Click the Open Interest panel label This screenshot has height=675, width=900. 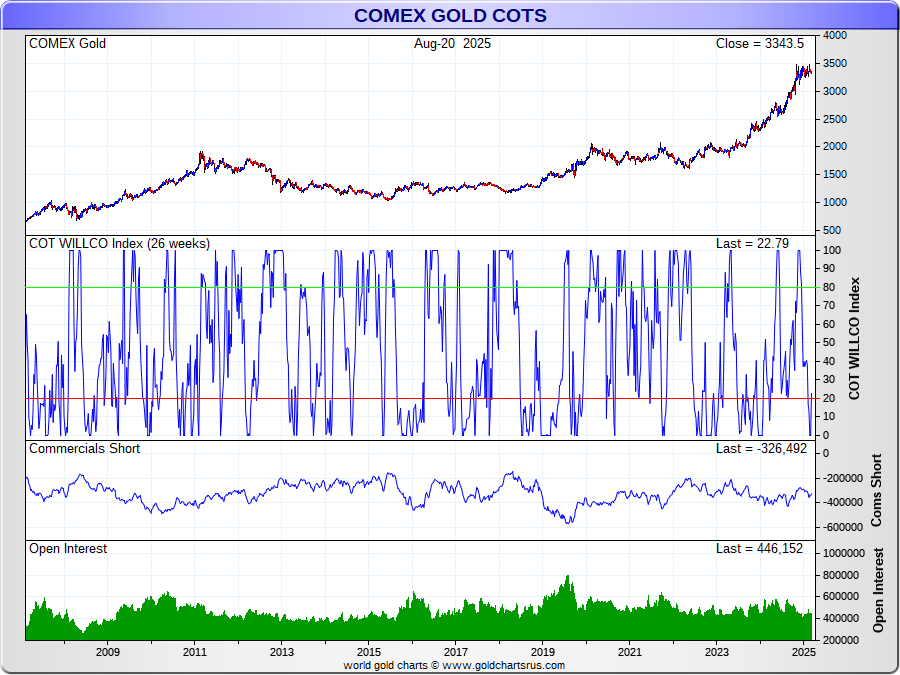pyautogui.click(x=68, y=549)
